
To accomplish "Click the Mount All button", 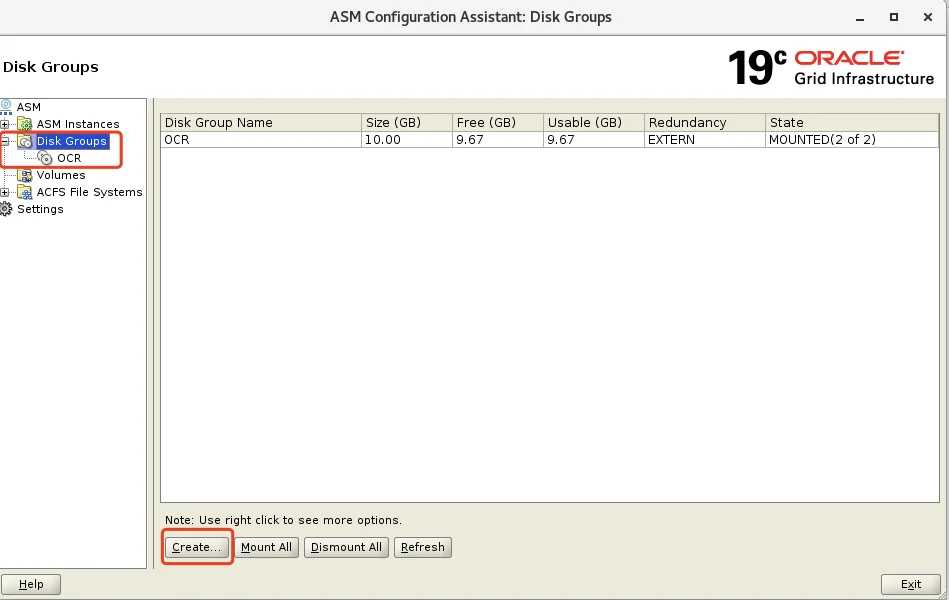I will tap(266, 547).
